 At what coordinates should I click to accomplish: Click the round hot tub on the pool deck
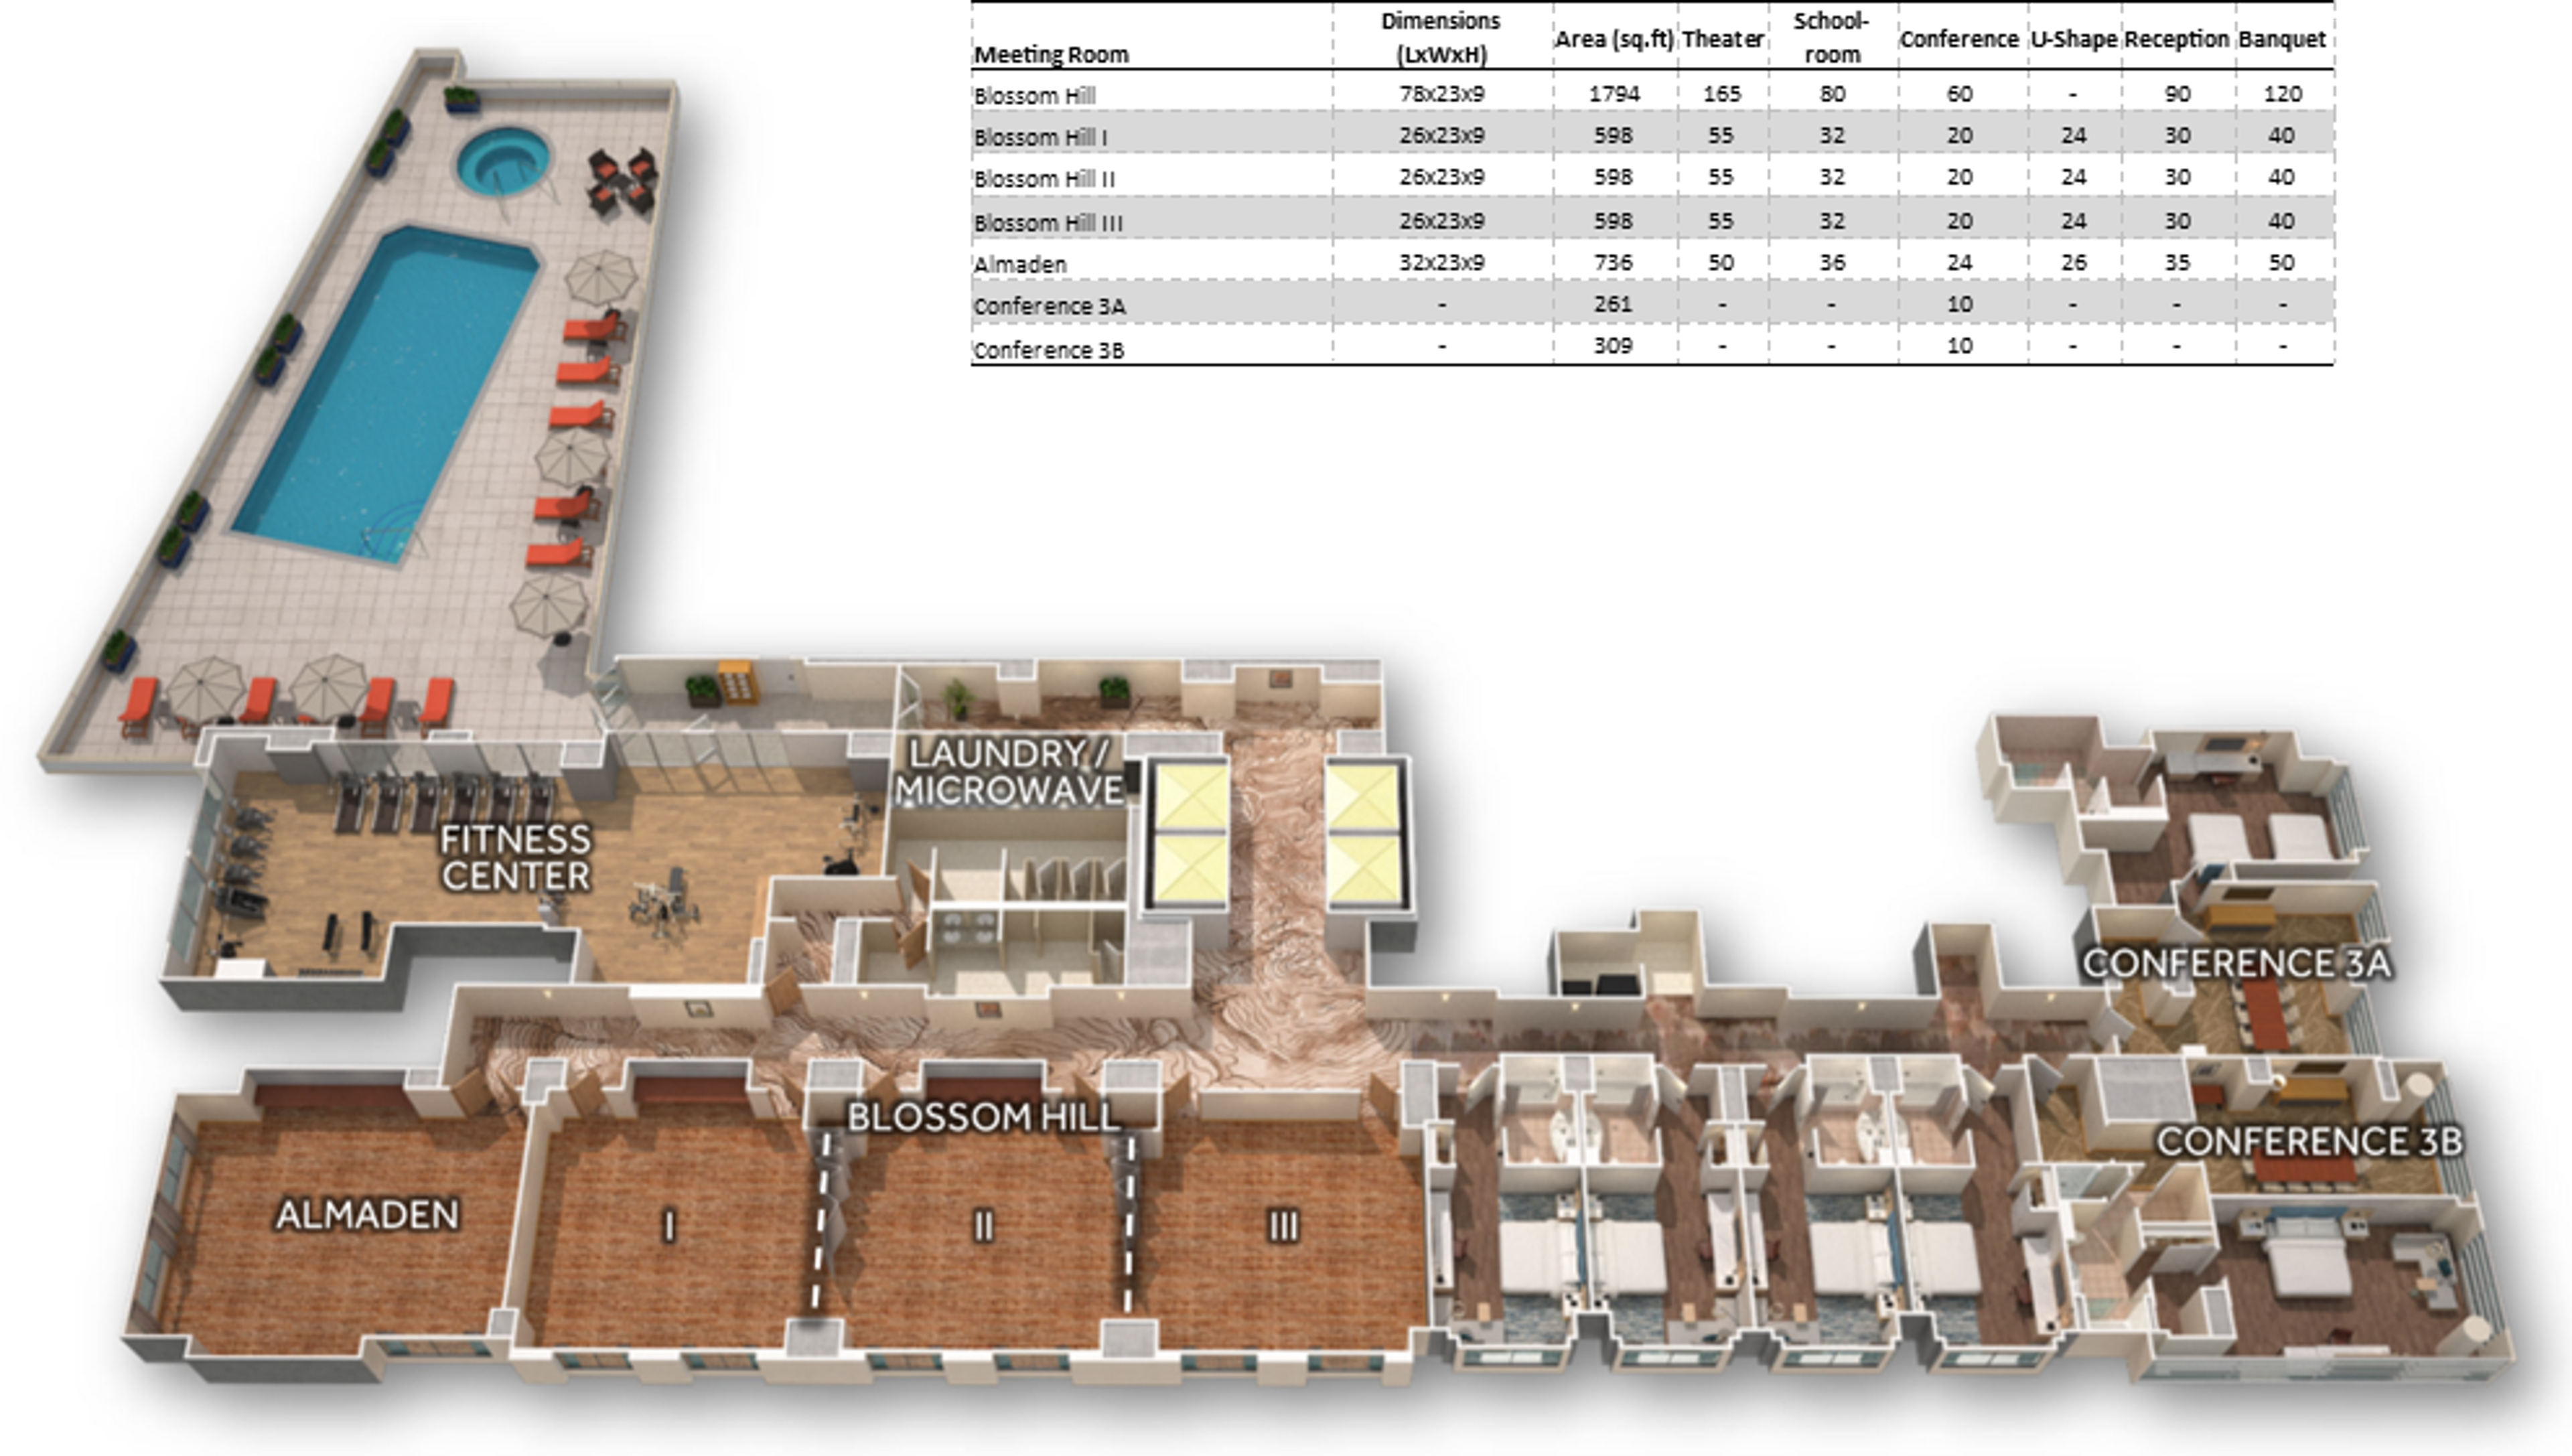503,161
